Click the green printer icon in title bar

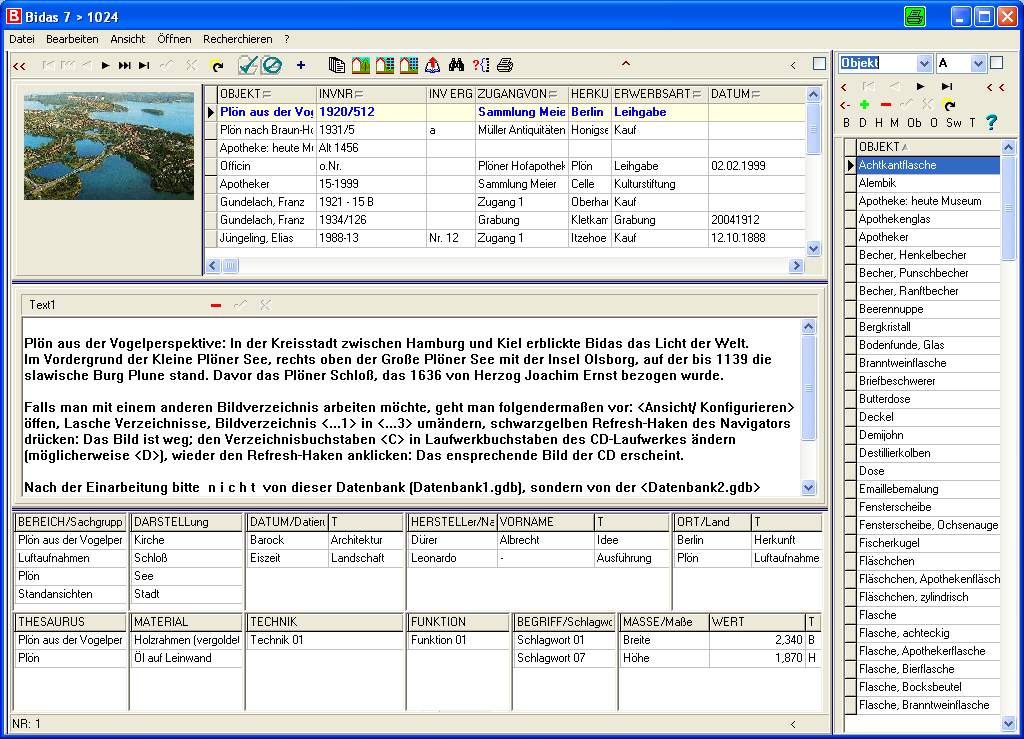(915, 16)
